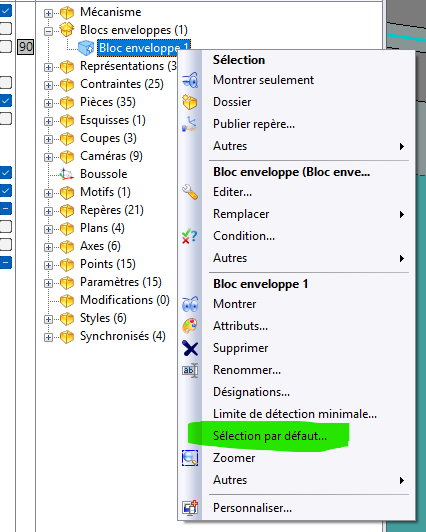
Task: Expand the Repères (21) node
Action: pyautogui.click(x=48, y=211)
